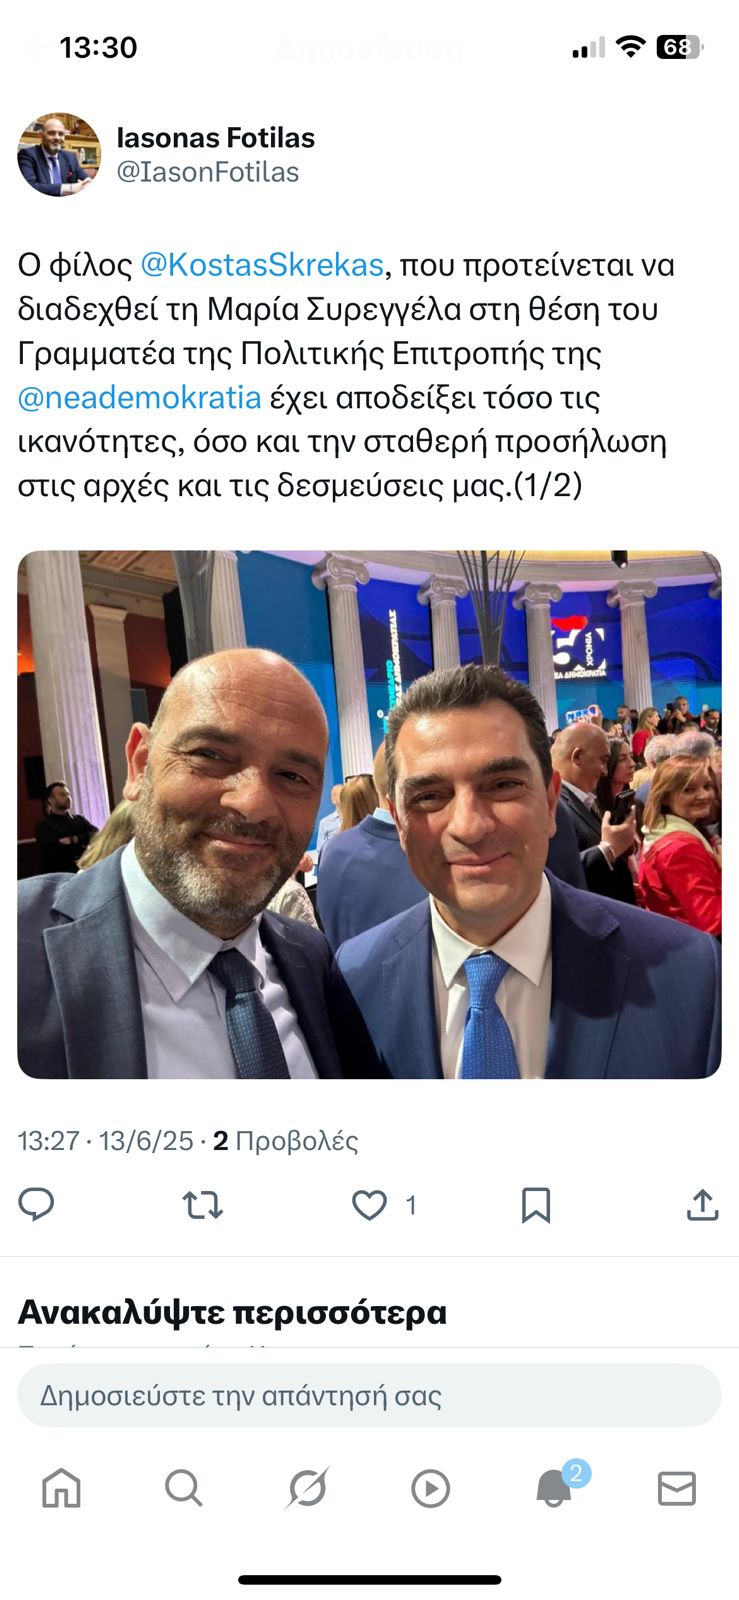Like the post with heart icon
The height and width of the screenshot is (1600, 739).
point(369,1206)
